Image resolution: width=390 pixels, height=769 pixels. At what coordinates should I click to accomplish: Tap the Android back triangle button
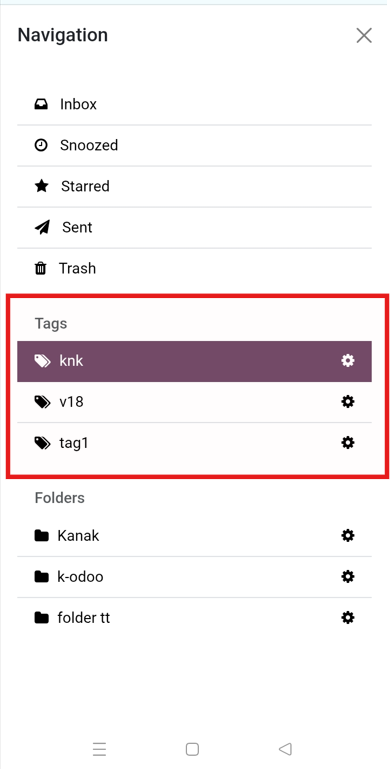pyautogui.click(x=285, y=749)
